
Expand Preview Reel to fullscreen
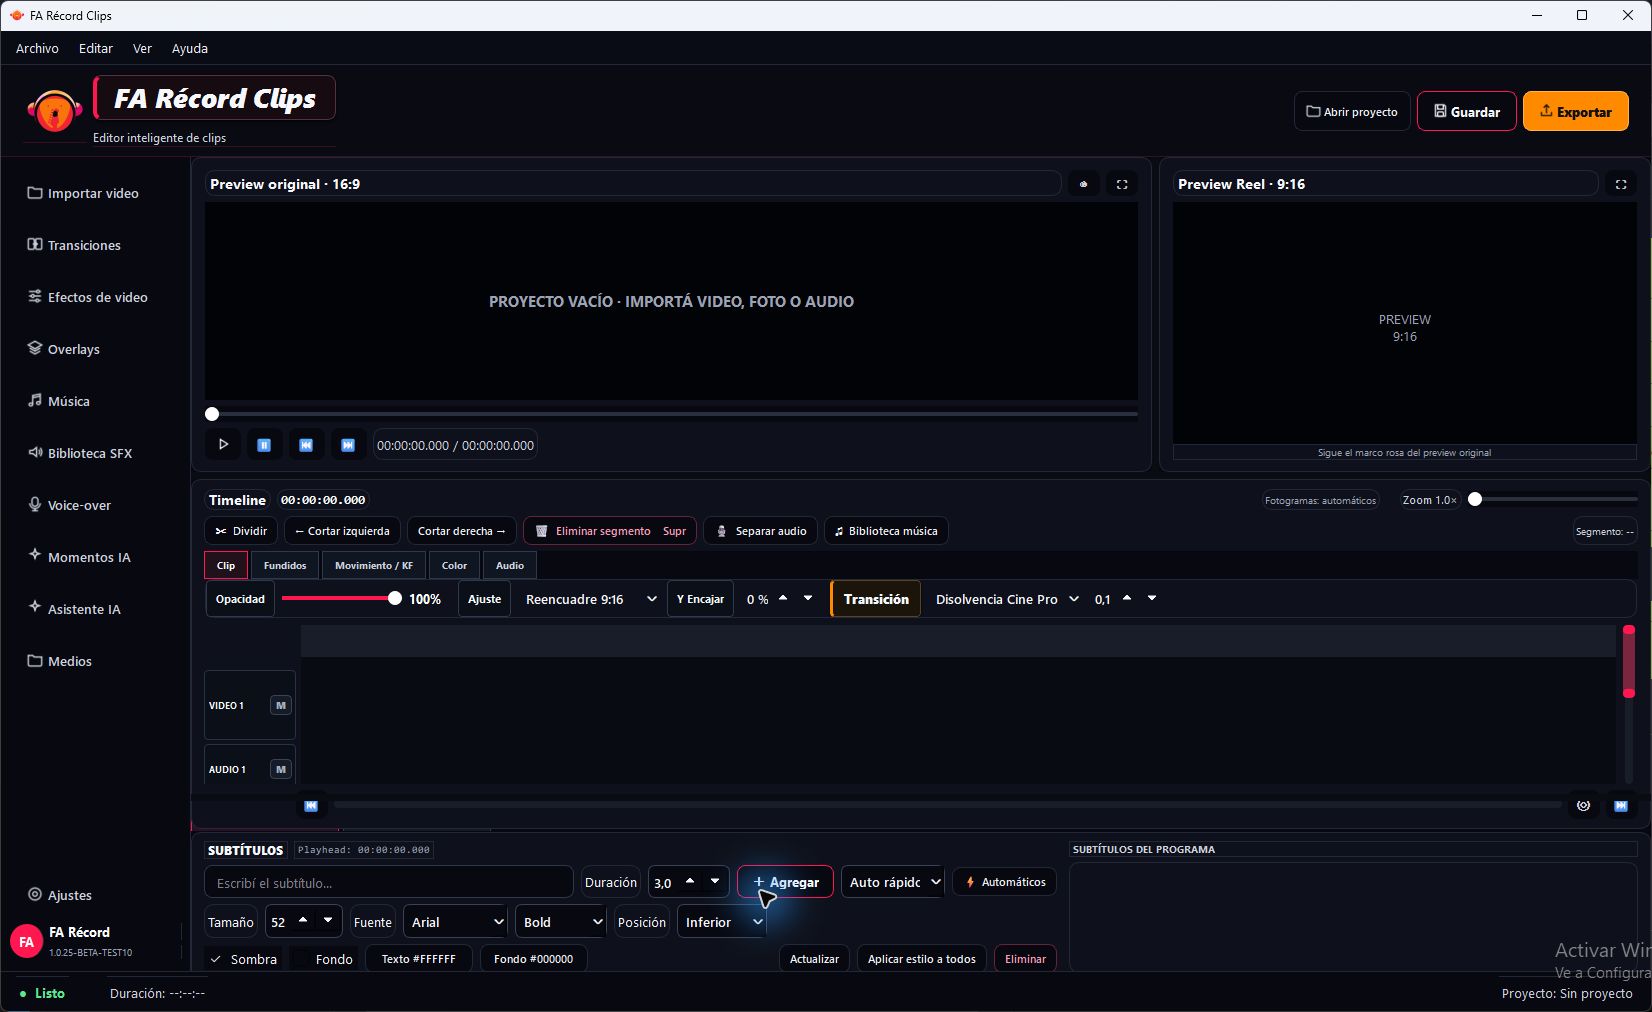[x=1621, y=184]
